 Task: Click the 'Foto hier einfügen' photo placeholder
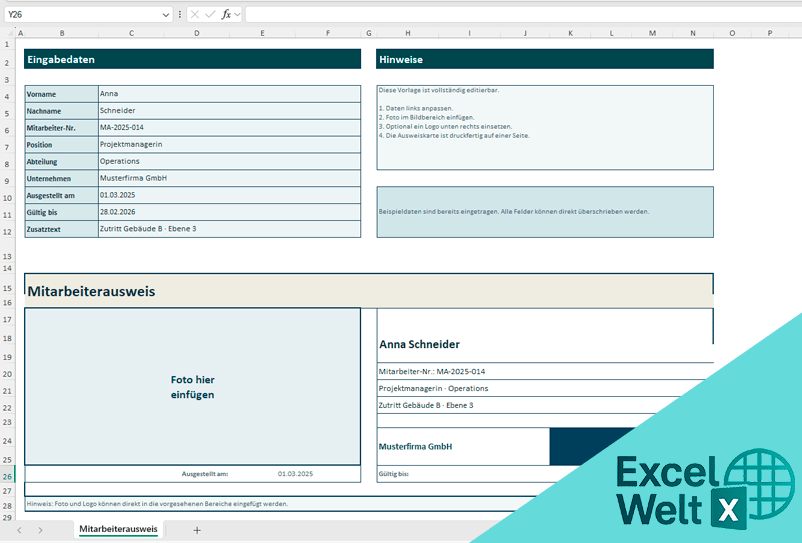click(192, 387)
